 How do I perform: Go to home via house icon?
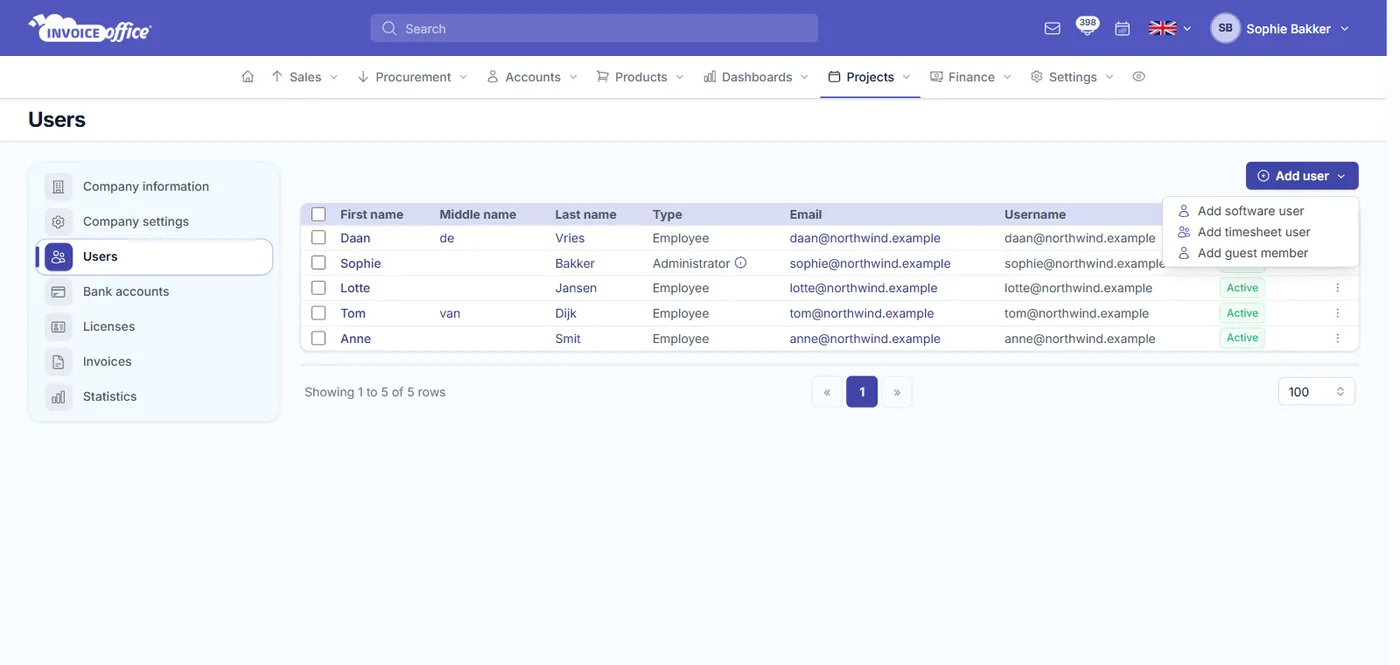[248, 77]
